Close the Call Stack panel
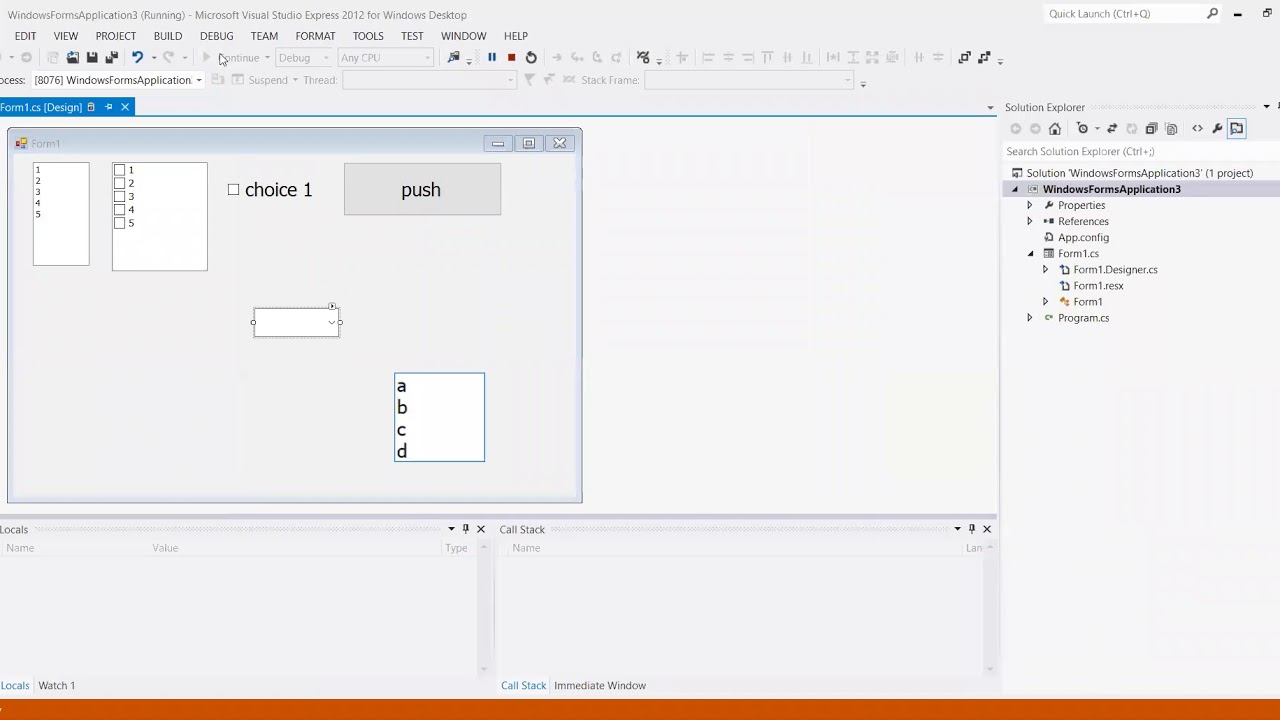The image size is (1280, 720). coord(987,529)
